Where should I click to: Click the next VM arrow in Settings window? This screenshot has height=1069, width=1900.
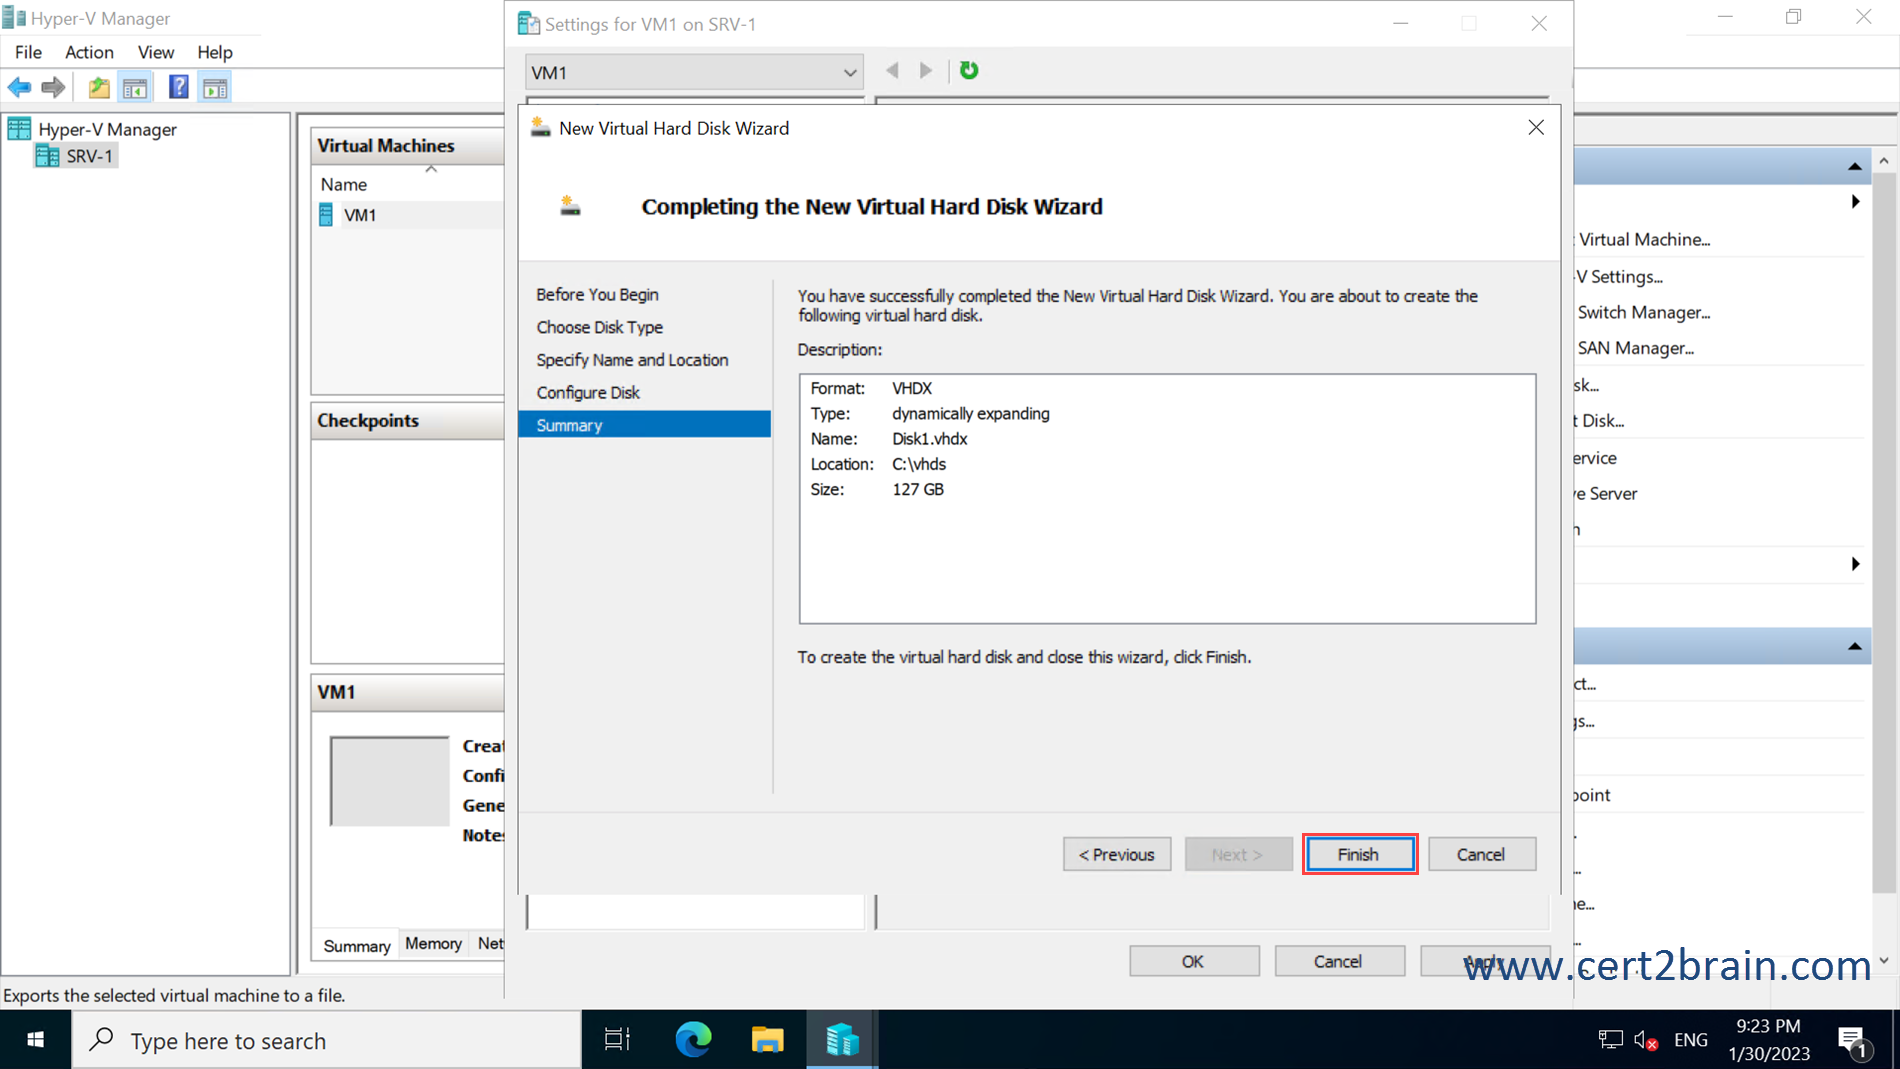point(926,70)
